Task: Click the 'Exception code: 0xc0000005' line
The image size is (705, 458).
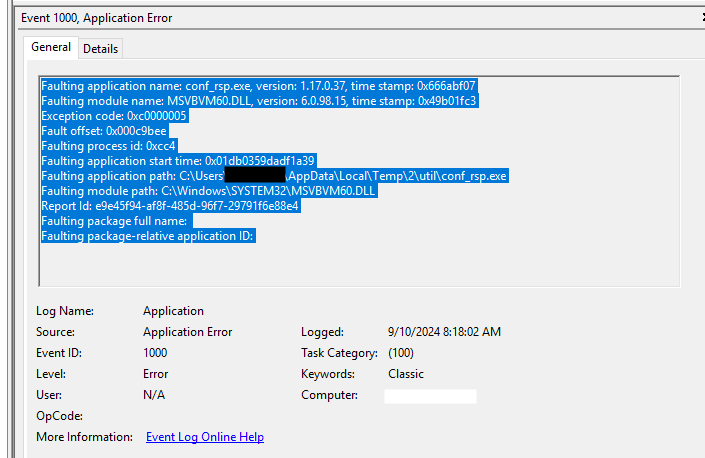Action: (x=114, y=116)
